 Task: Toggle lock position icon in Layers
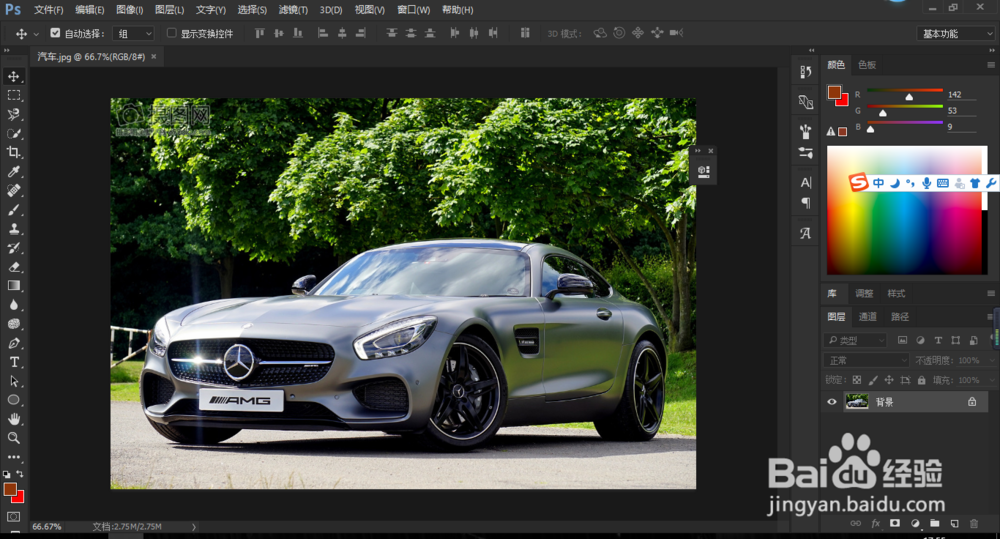click(888, 380)
